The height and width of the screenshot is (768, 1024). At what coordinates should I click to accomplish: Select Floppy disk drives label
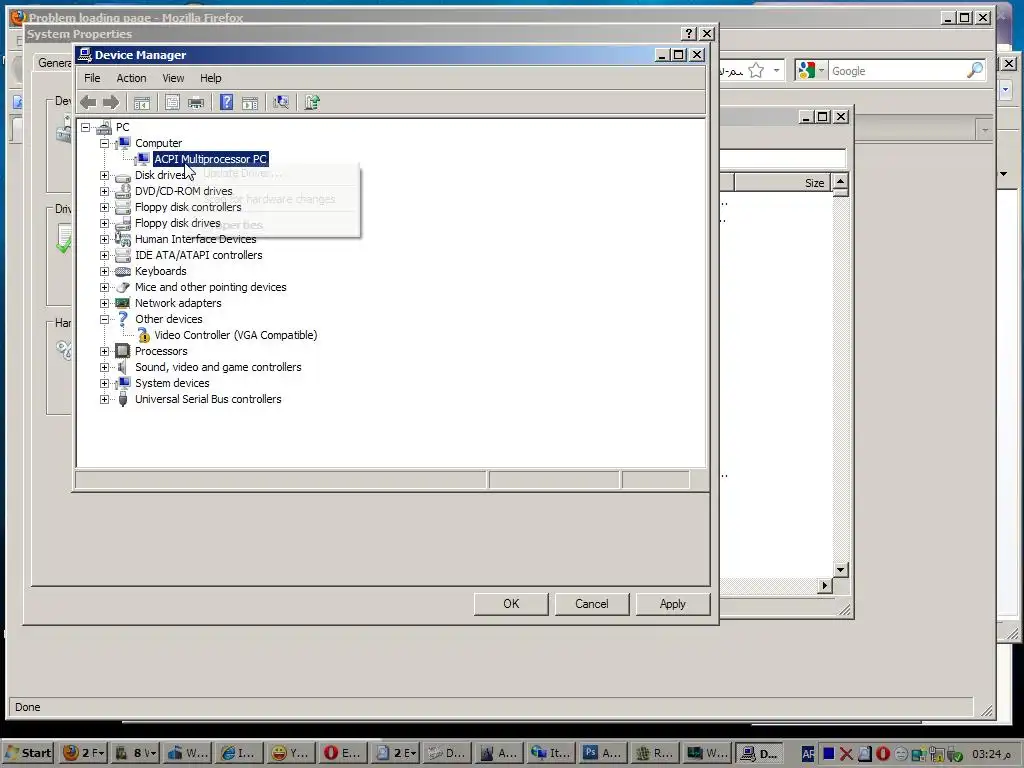coord(178,223)
